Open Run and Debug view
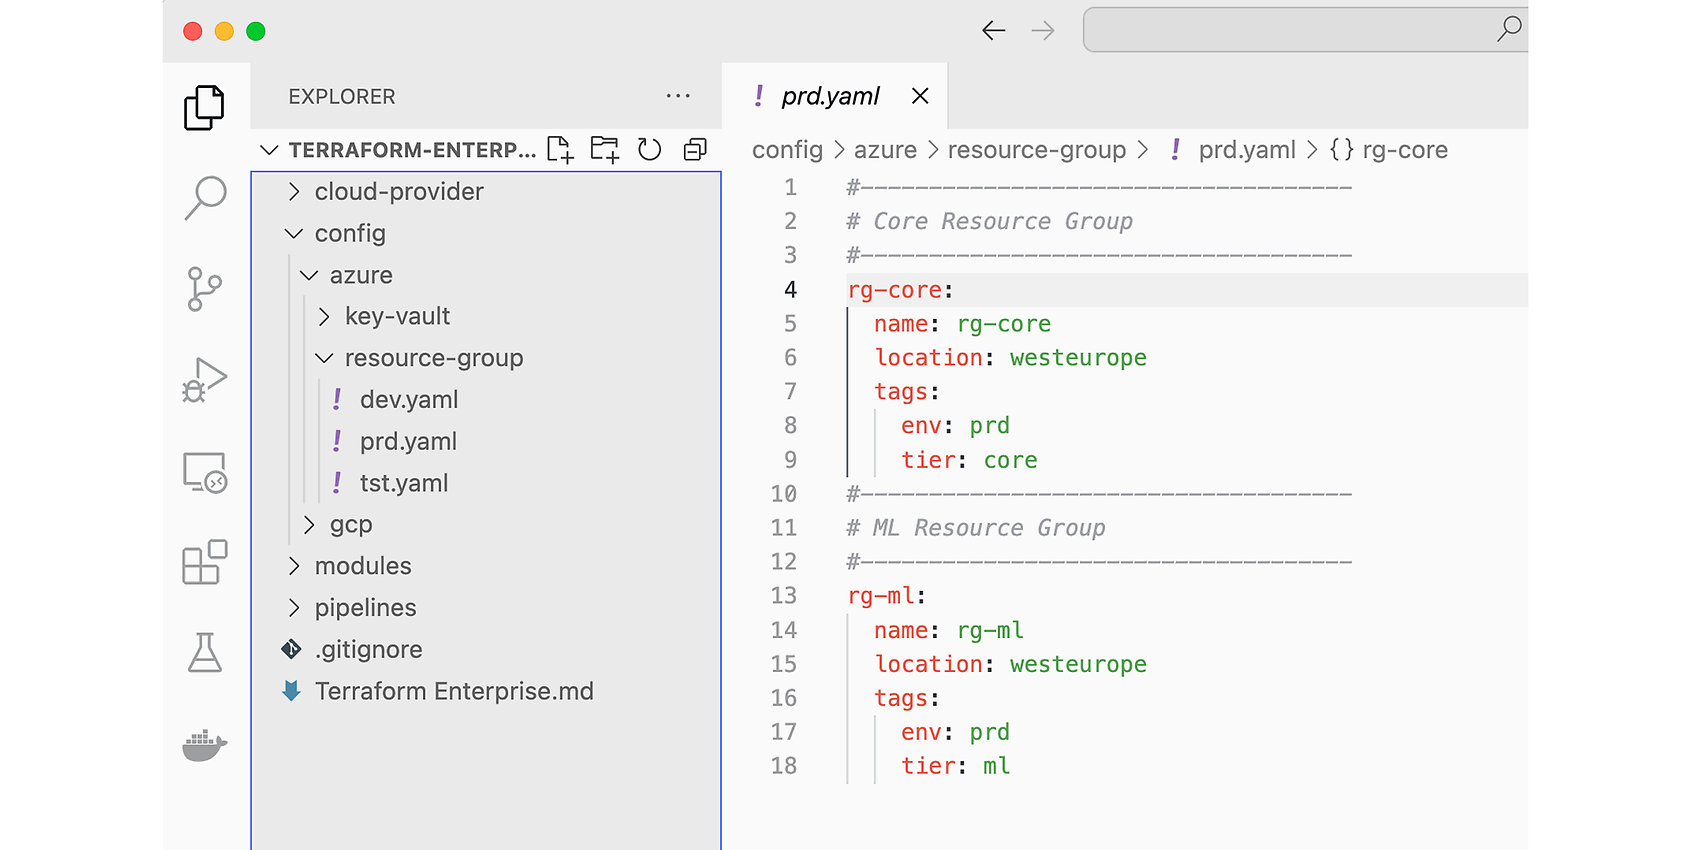 [x=204, y=380]
